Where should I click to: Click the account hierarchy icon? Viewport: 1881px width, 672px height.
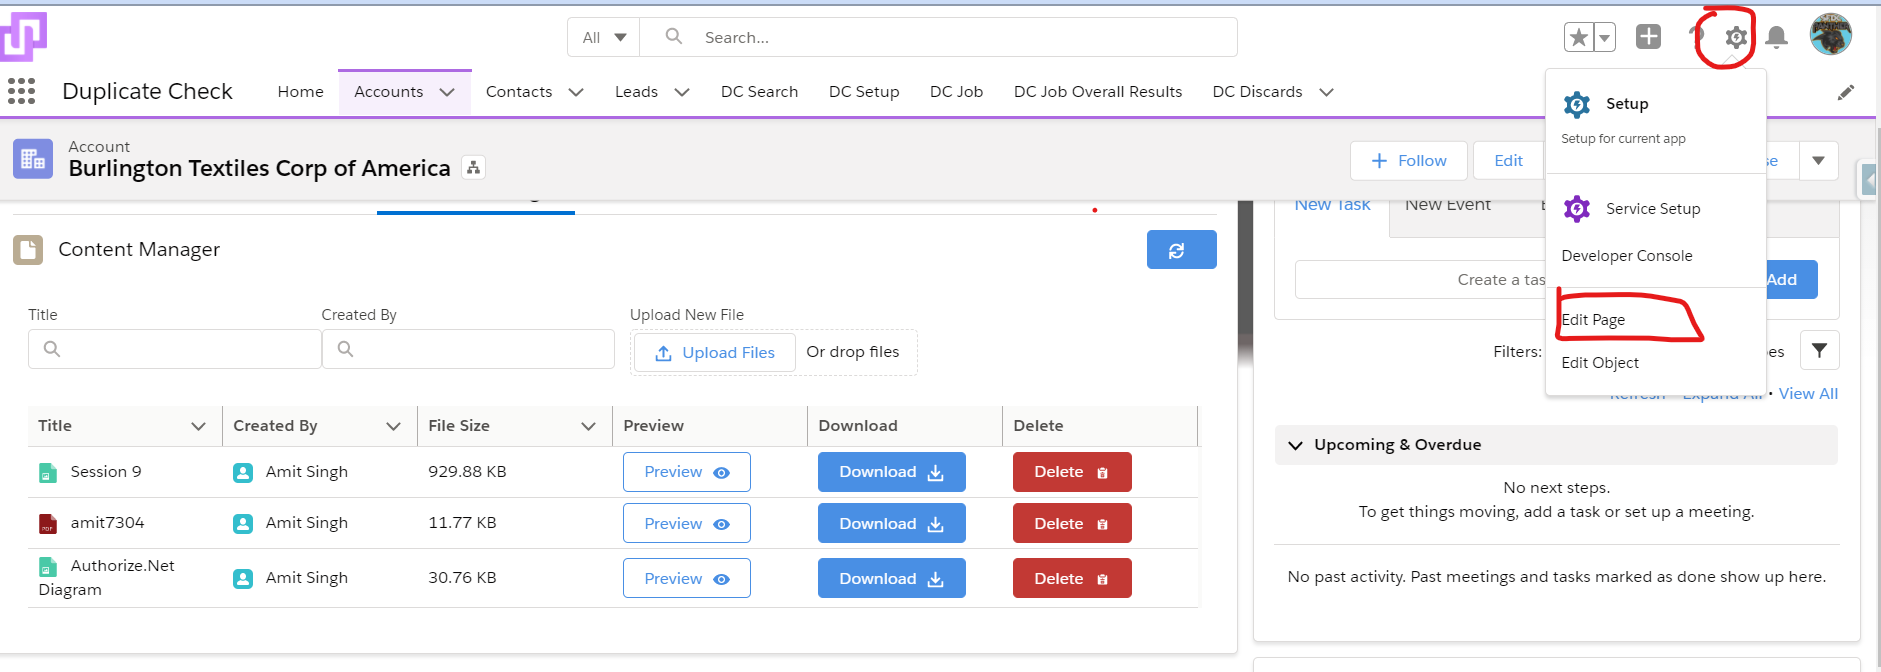coord(474,168)
